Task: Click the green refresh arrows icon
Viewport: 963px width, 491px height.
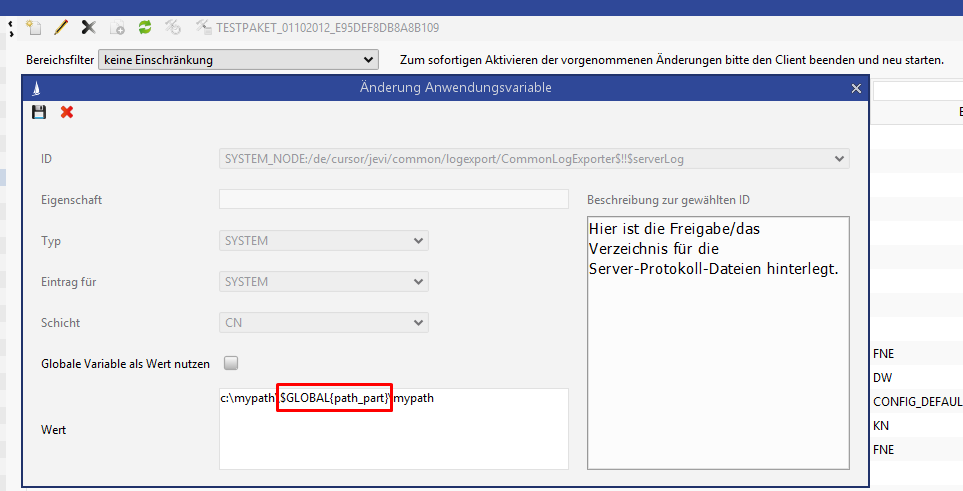Action: tap(145, 28)
